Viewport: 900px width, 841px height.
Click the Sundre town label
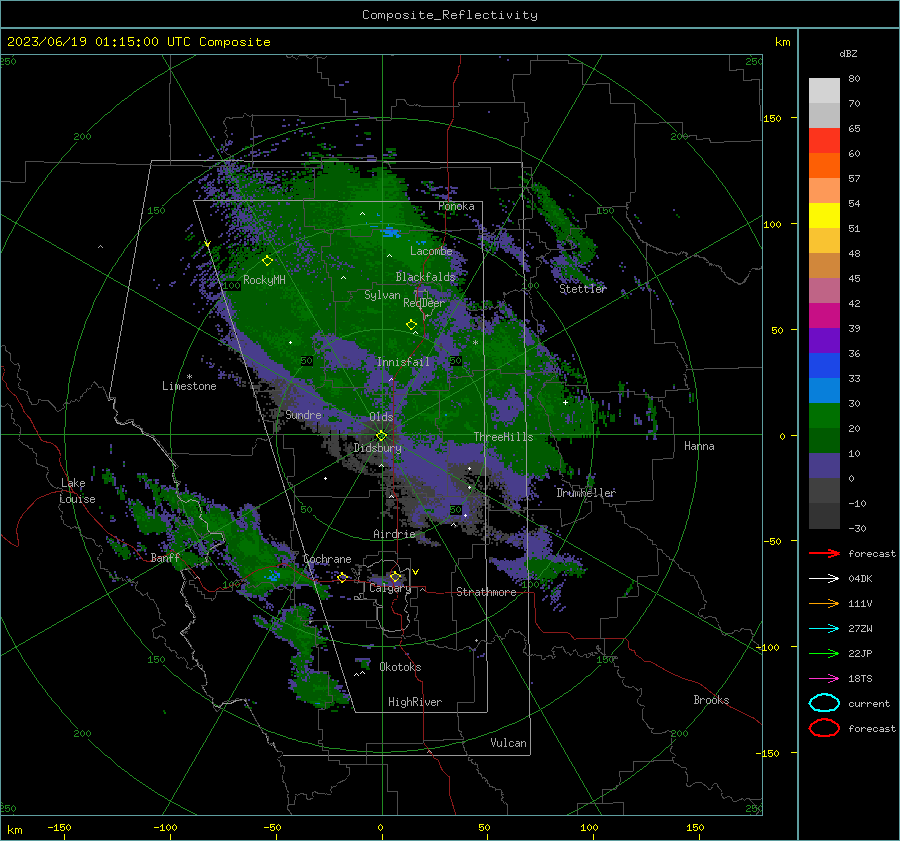click(x=303, y=414)
